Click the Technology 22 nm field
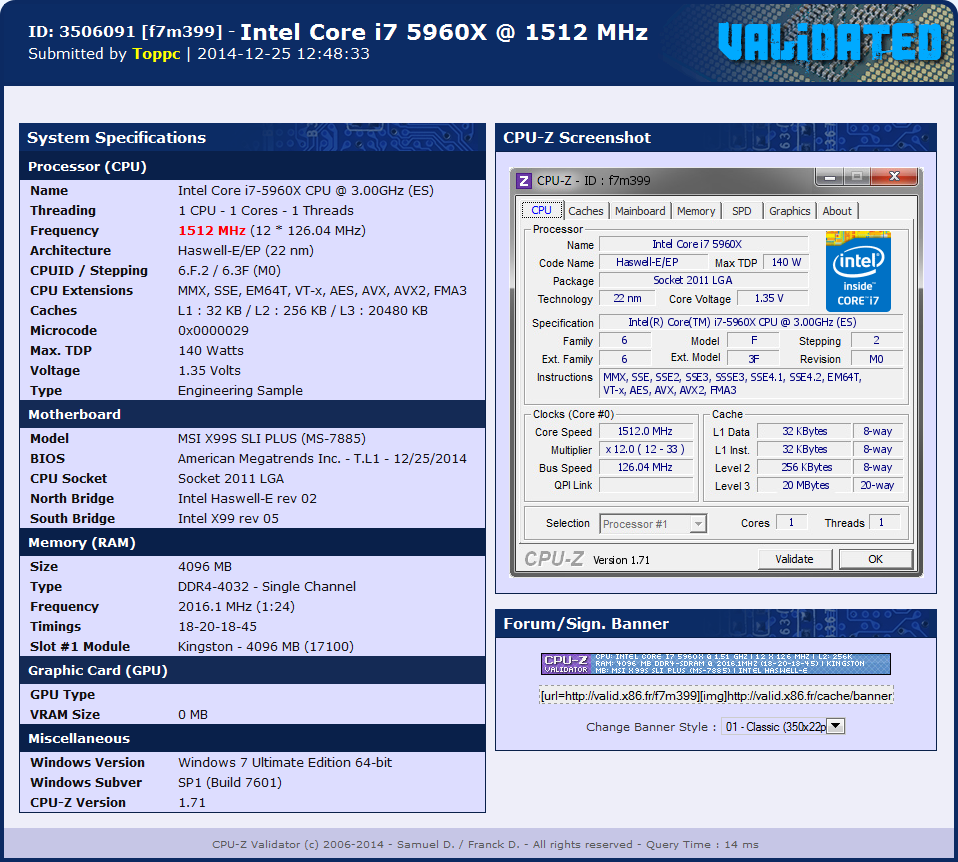 point(627,298)
